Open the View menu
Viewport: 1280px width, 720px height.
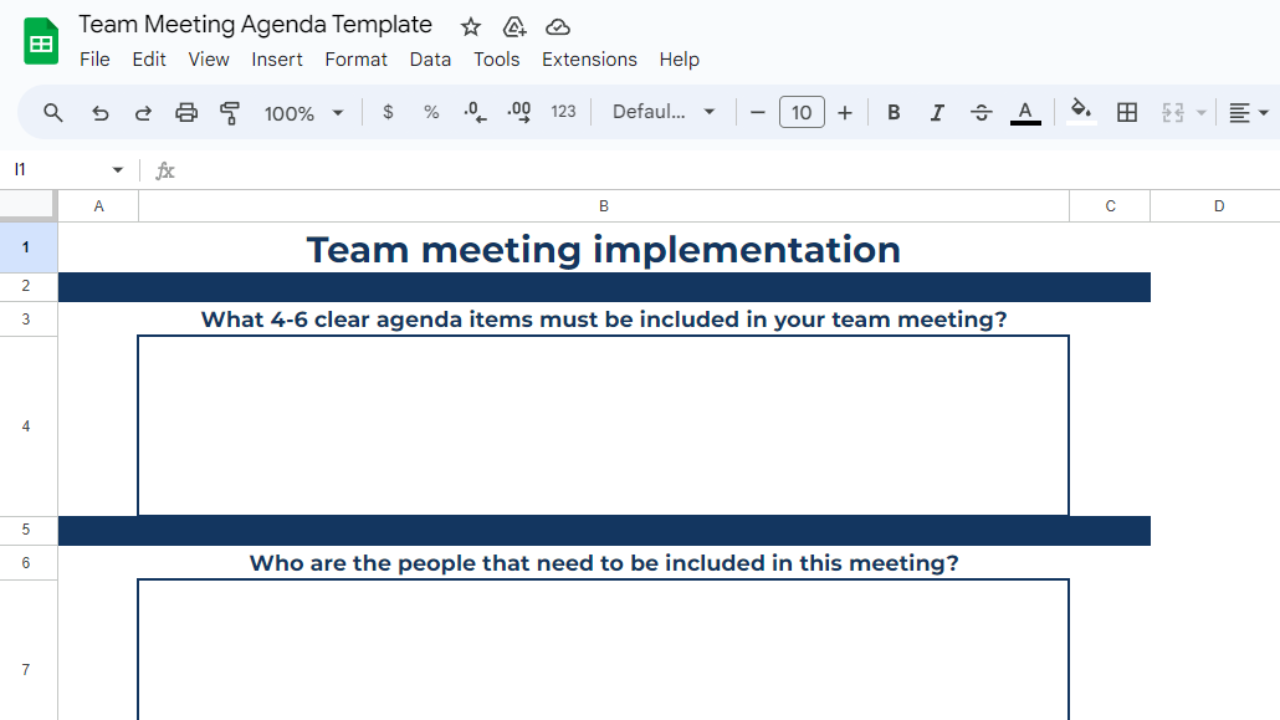pyautogui.click(x=209, y=59)
